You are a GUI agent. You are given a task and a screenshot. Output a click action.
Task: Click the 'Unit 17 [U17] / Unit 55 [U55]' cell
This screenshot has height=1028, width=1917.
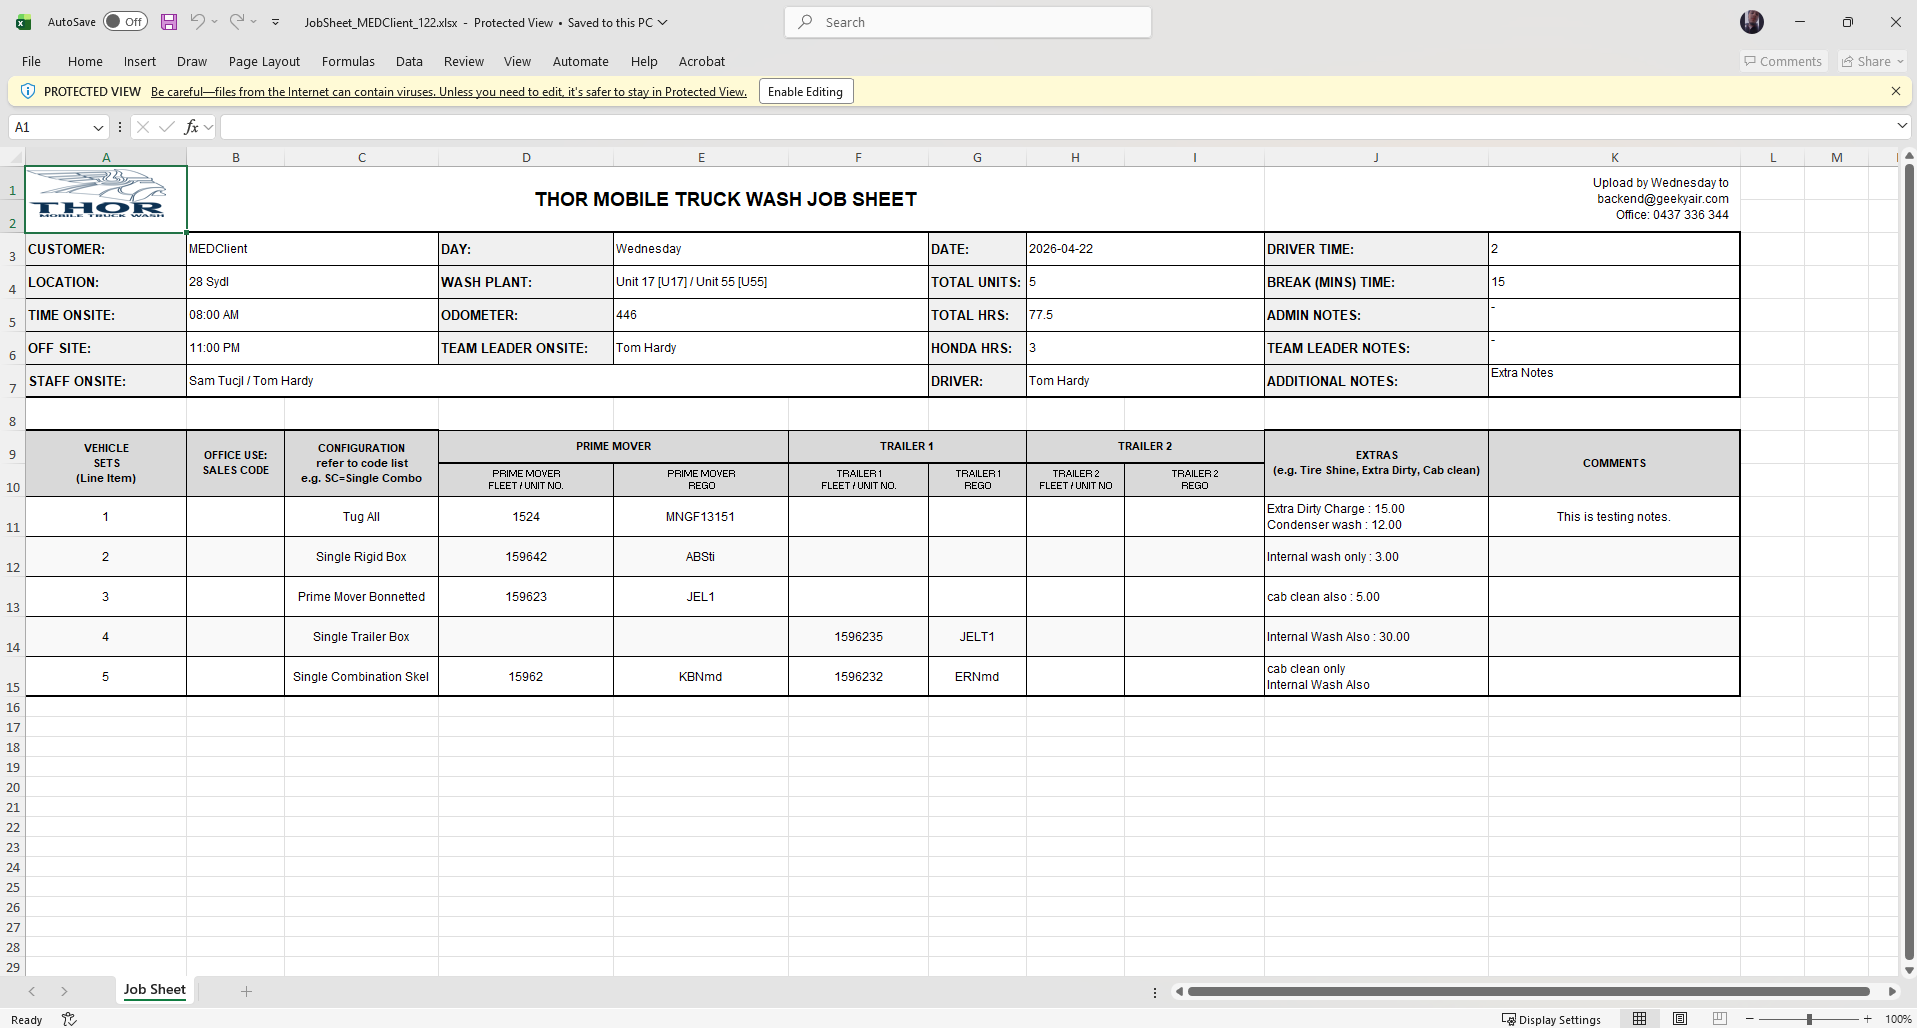770,282
